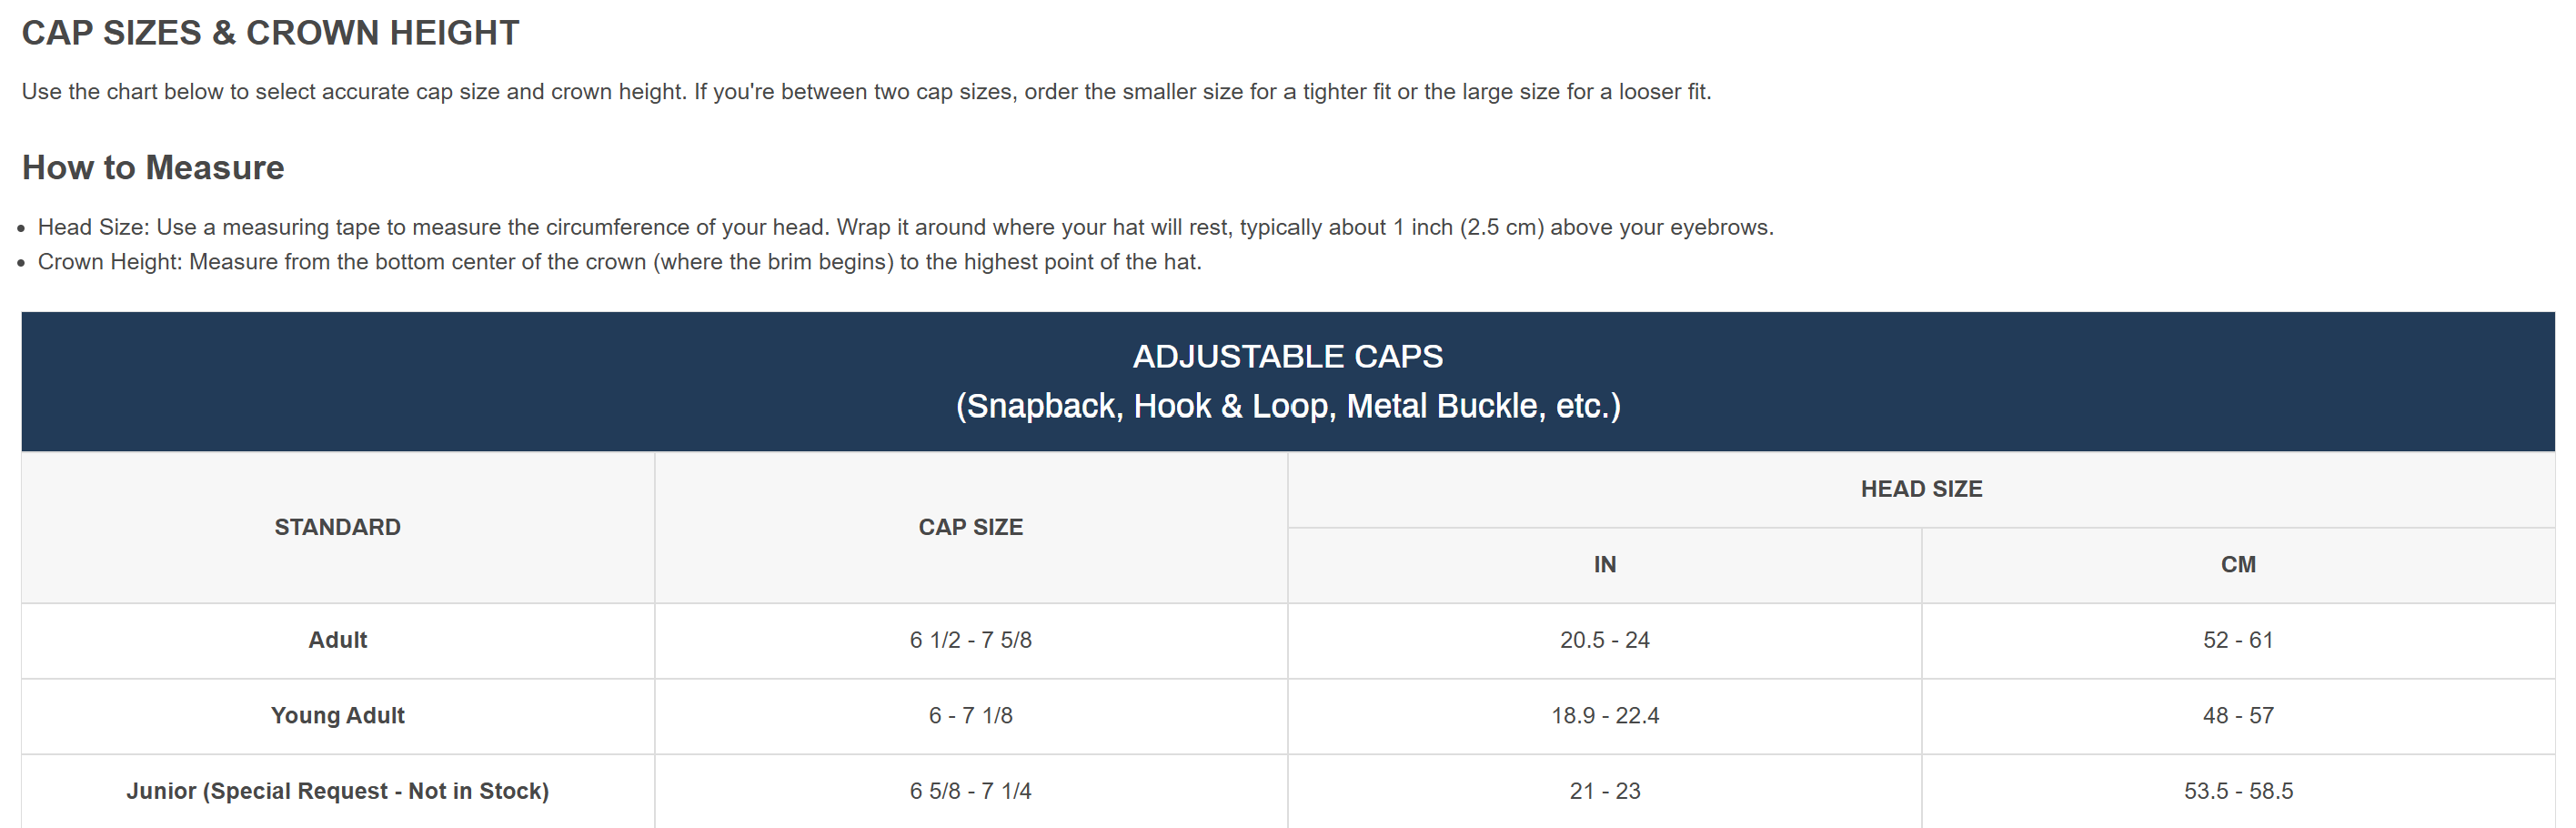Click Young Adult inches value '18.9 - 22.4'
The image size is (2576, 828).
(1604, 716)
